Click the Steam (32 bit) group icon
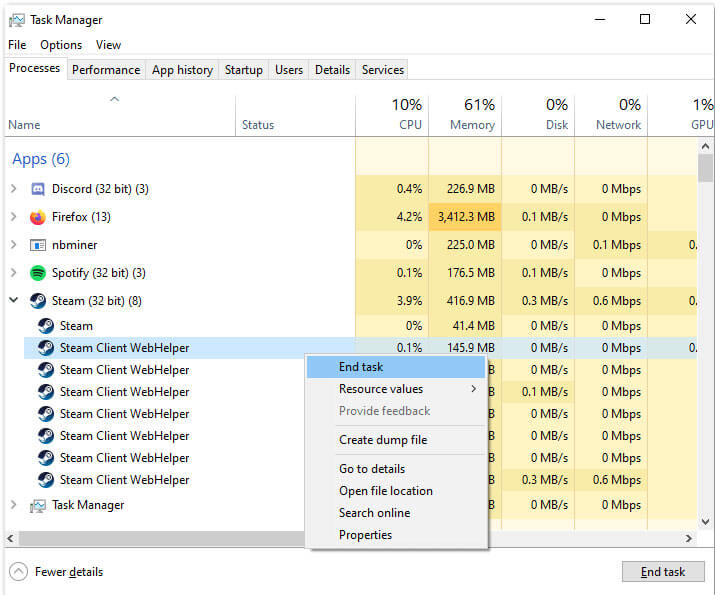 [38, 301]
